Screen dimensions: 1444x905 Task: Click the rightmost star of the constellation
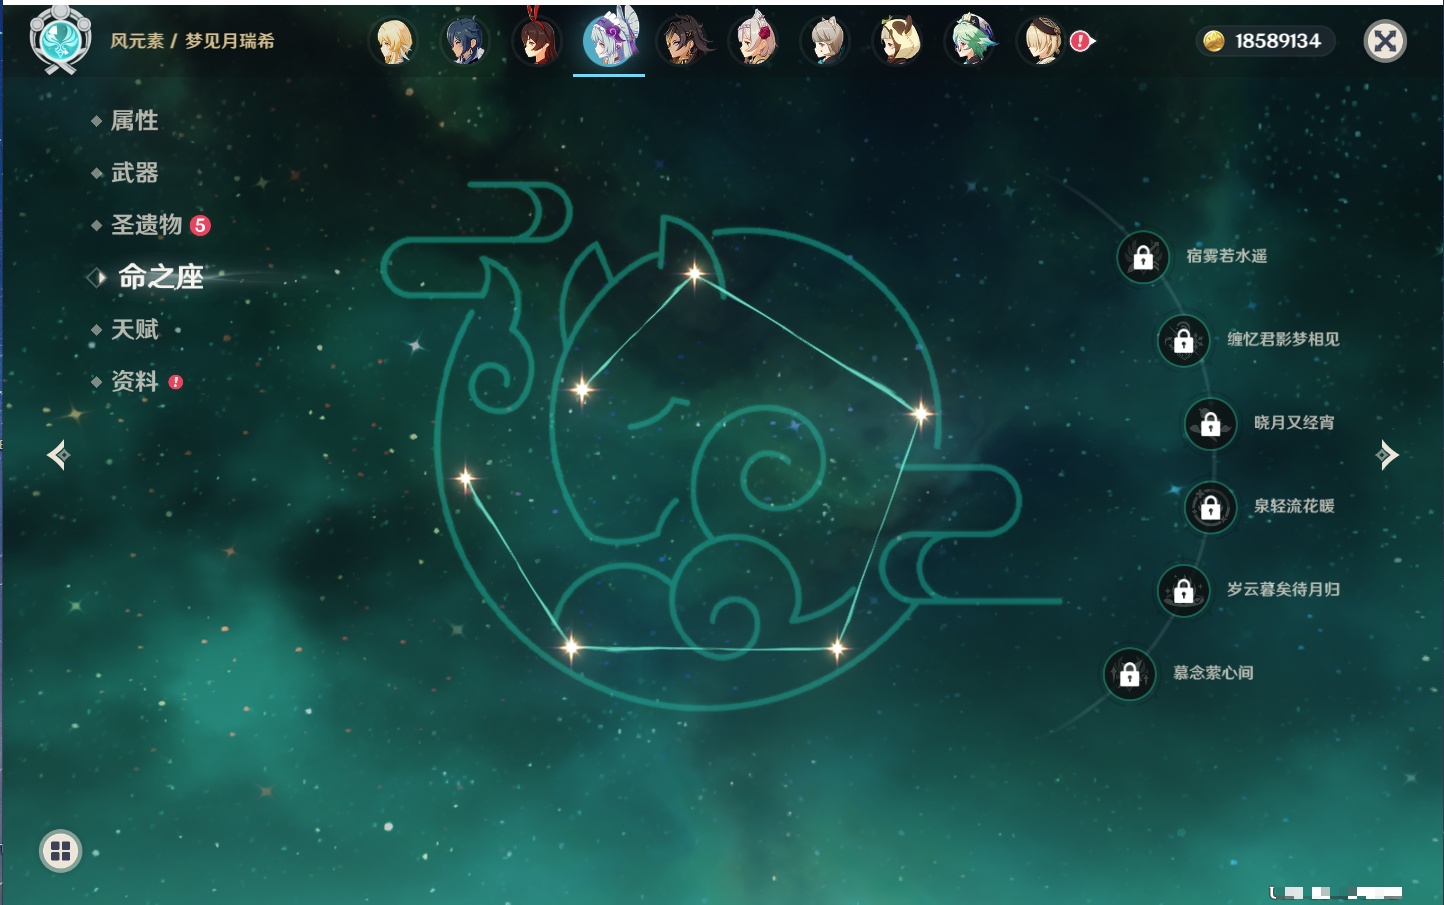[x=920, y=412]
